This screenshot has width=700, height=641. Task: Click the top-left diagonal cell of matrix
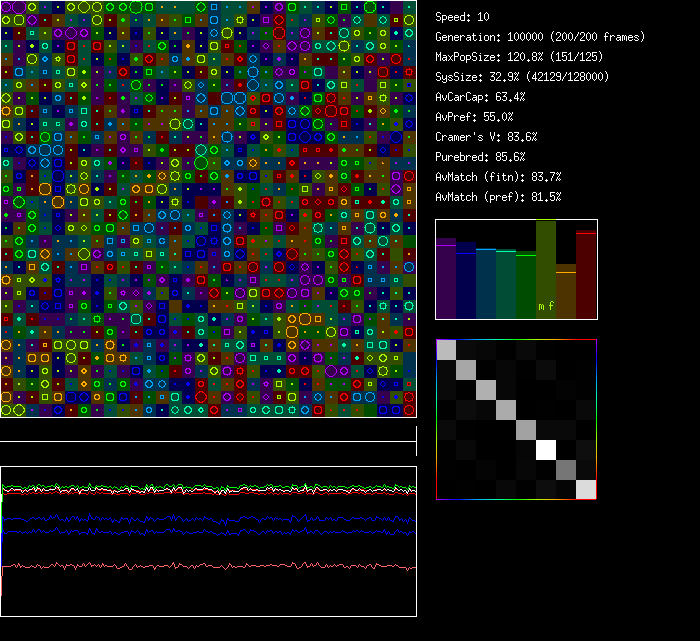[446, 349]
